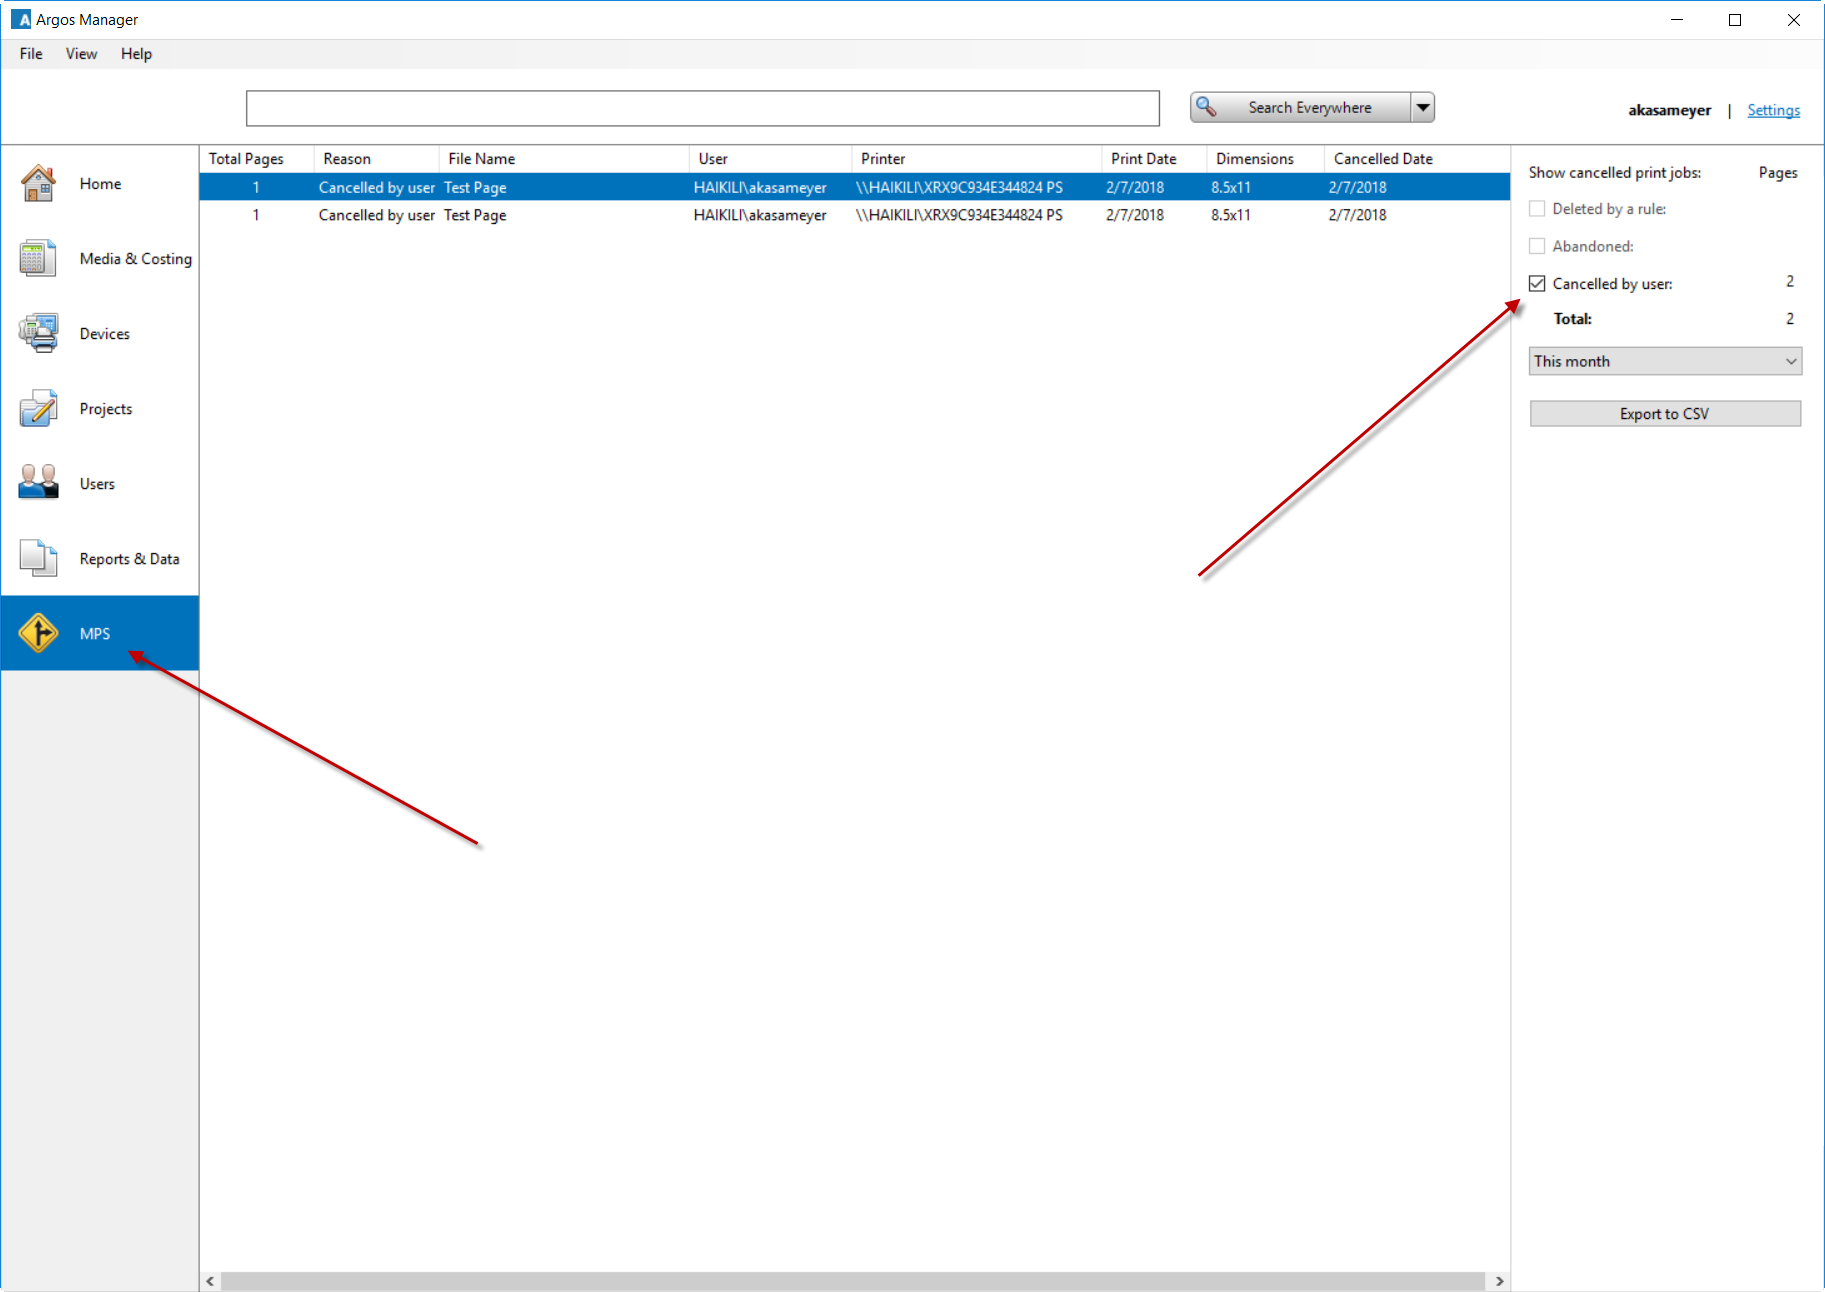Open the Media & Costing sidebar label
Screen dimensions: 1825x1292
tap(136, 259)
